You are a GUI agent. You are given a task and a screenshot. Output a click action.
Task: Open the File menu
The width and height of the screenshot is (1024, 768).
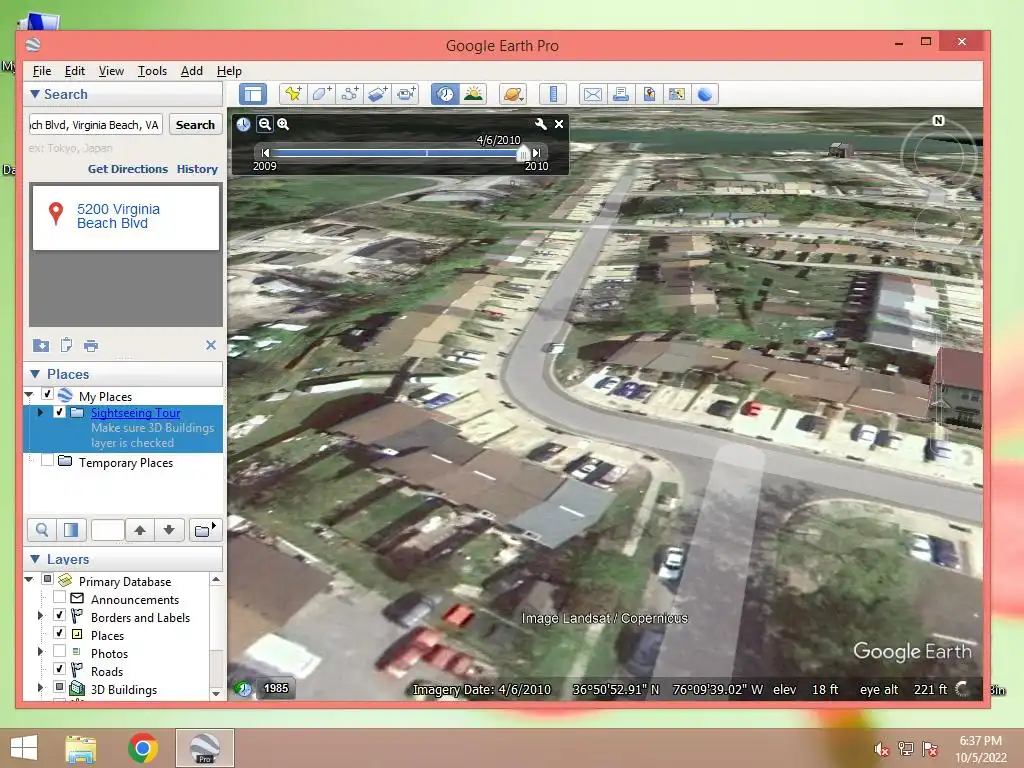tap(42, 71)
